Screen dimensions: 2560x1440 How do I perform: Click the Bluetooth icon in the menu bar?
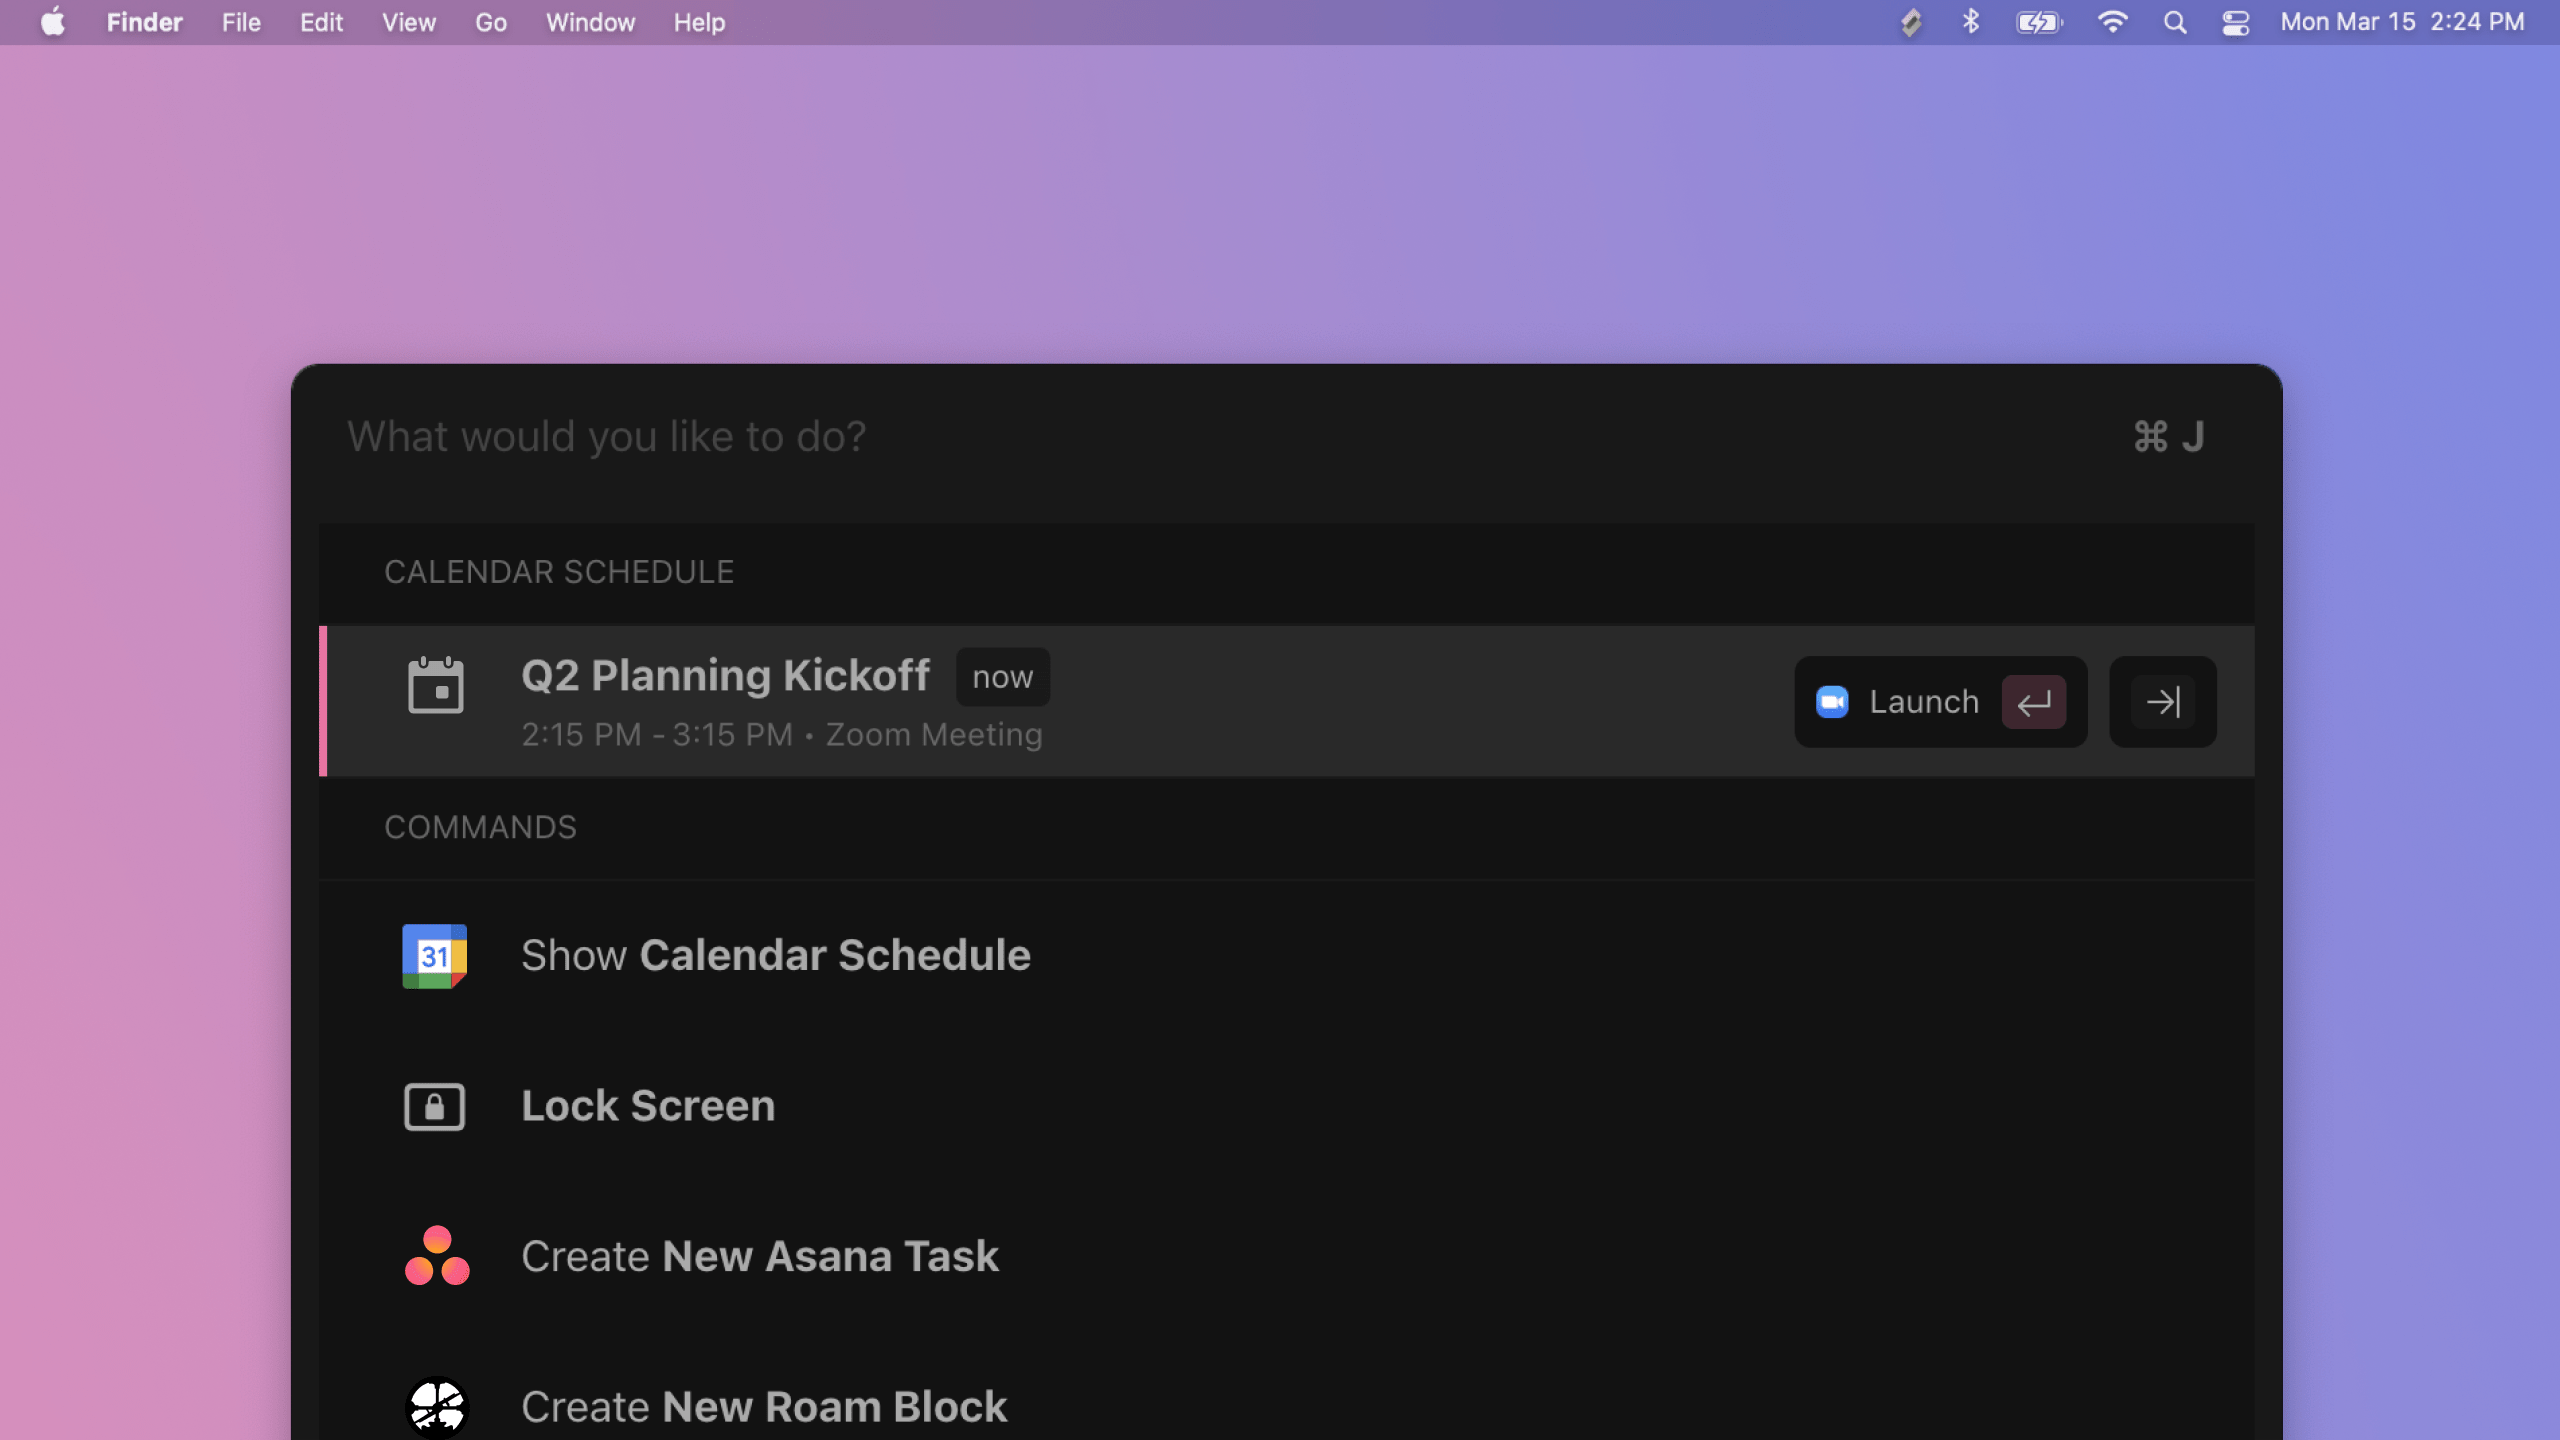1971,21
